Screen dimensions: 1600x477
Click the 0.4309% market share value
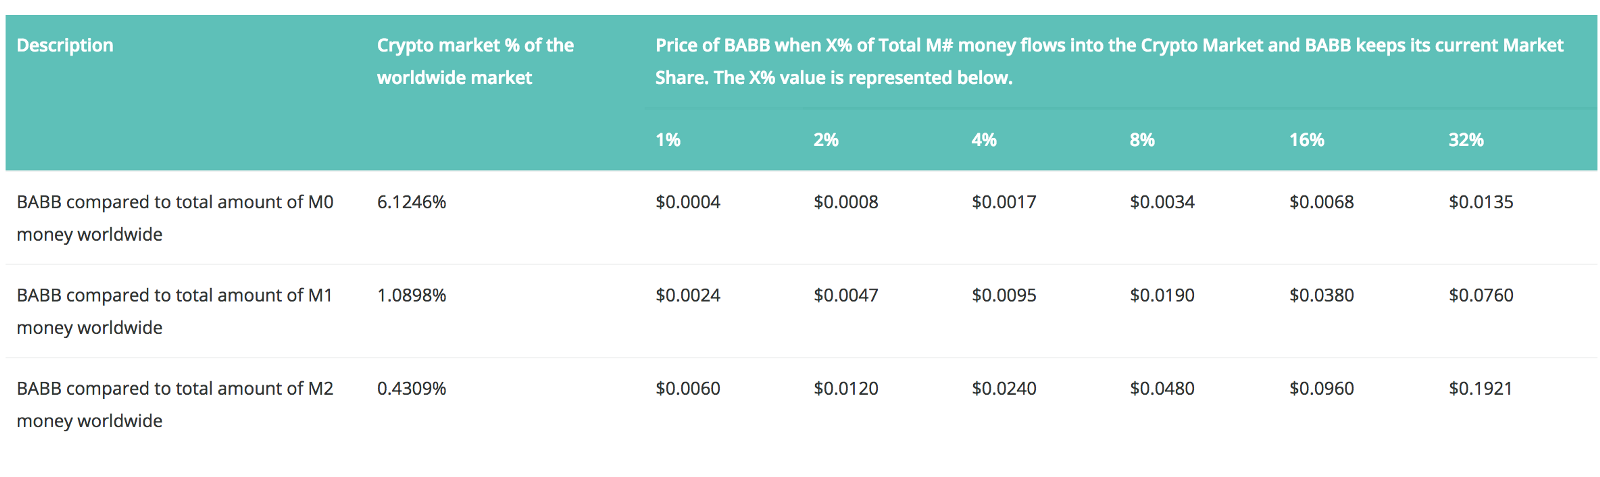[x=412, y=388]
